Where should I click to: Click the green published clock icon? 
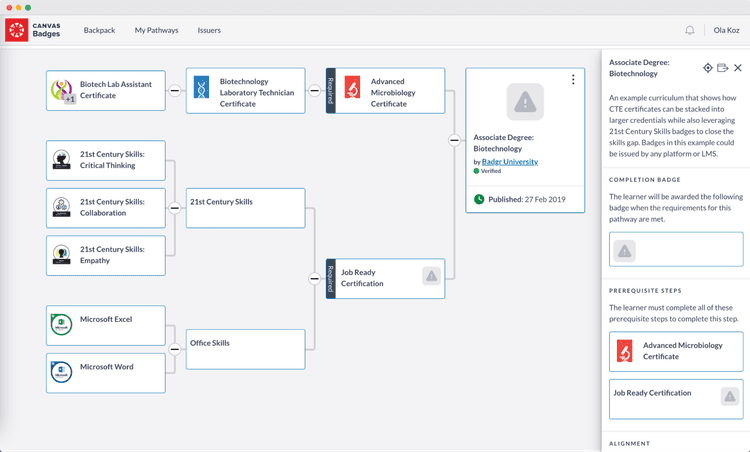(479, 199)
